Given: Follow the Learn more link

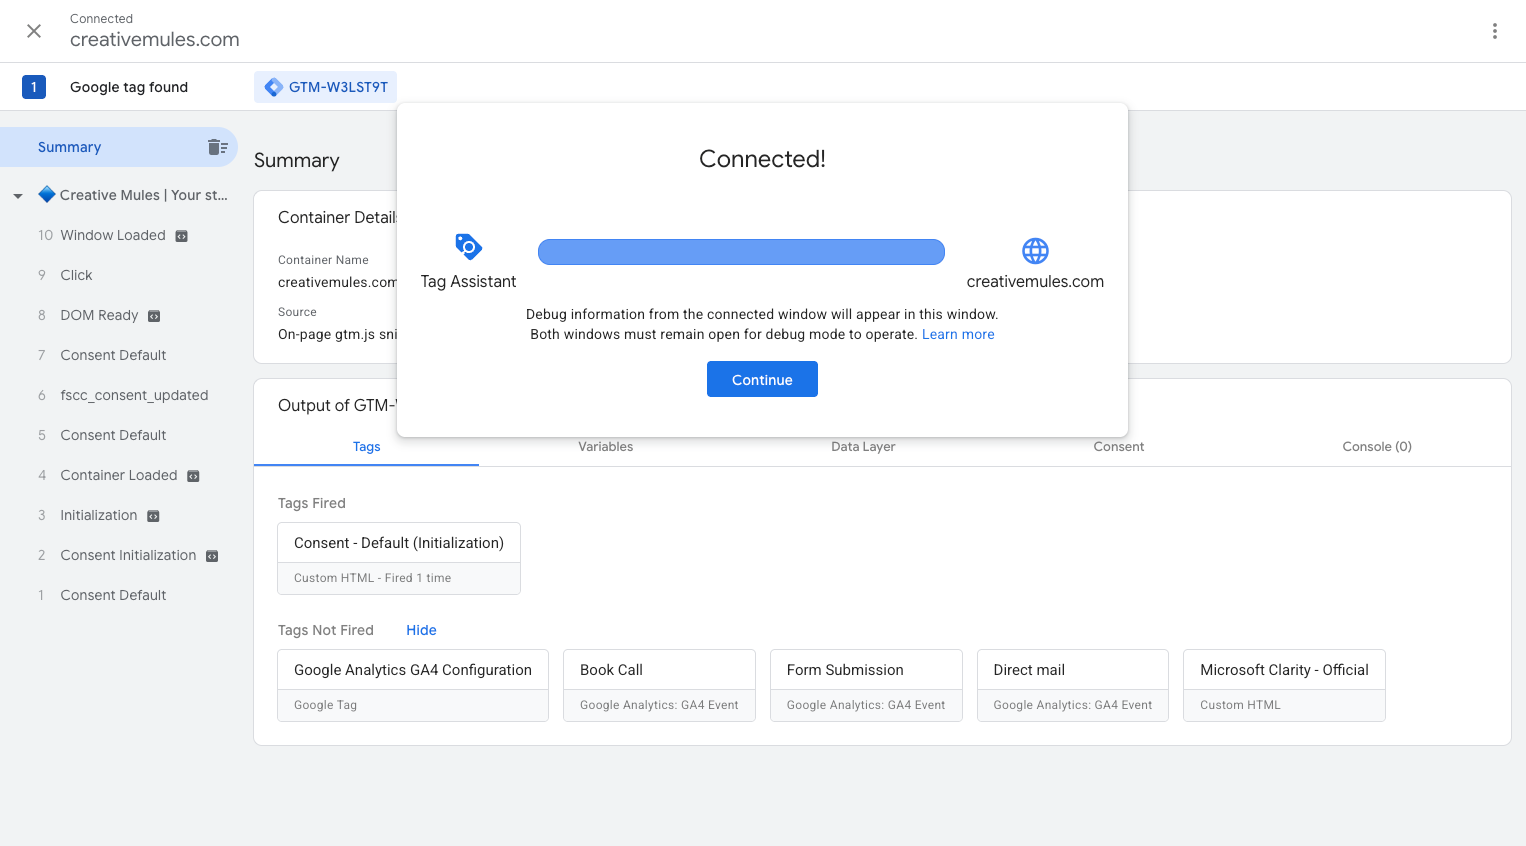Looking at the screenshot, I should click(958, 334).
